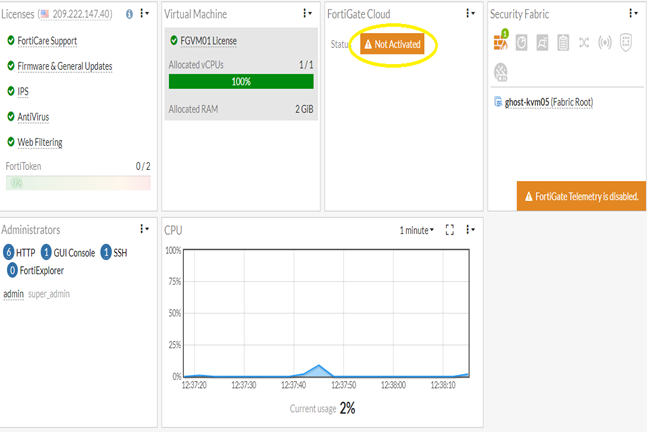
Task: Click the shield icon in Security Fabric
Action: (626, 43)
